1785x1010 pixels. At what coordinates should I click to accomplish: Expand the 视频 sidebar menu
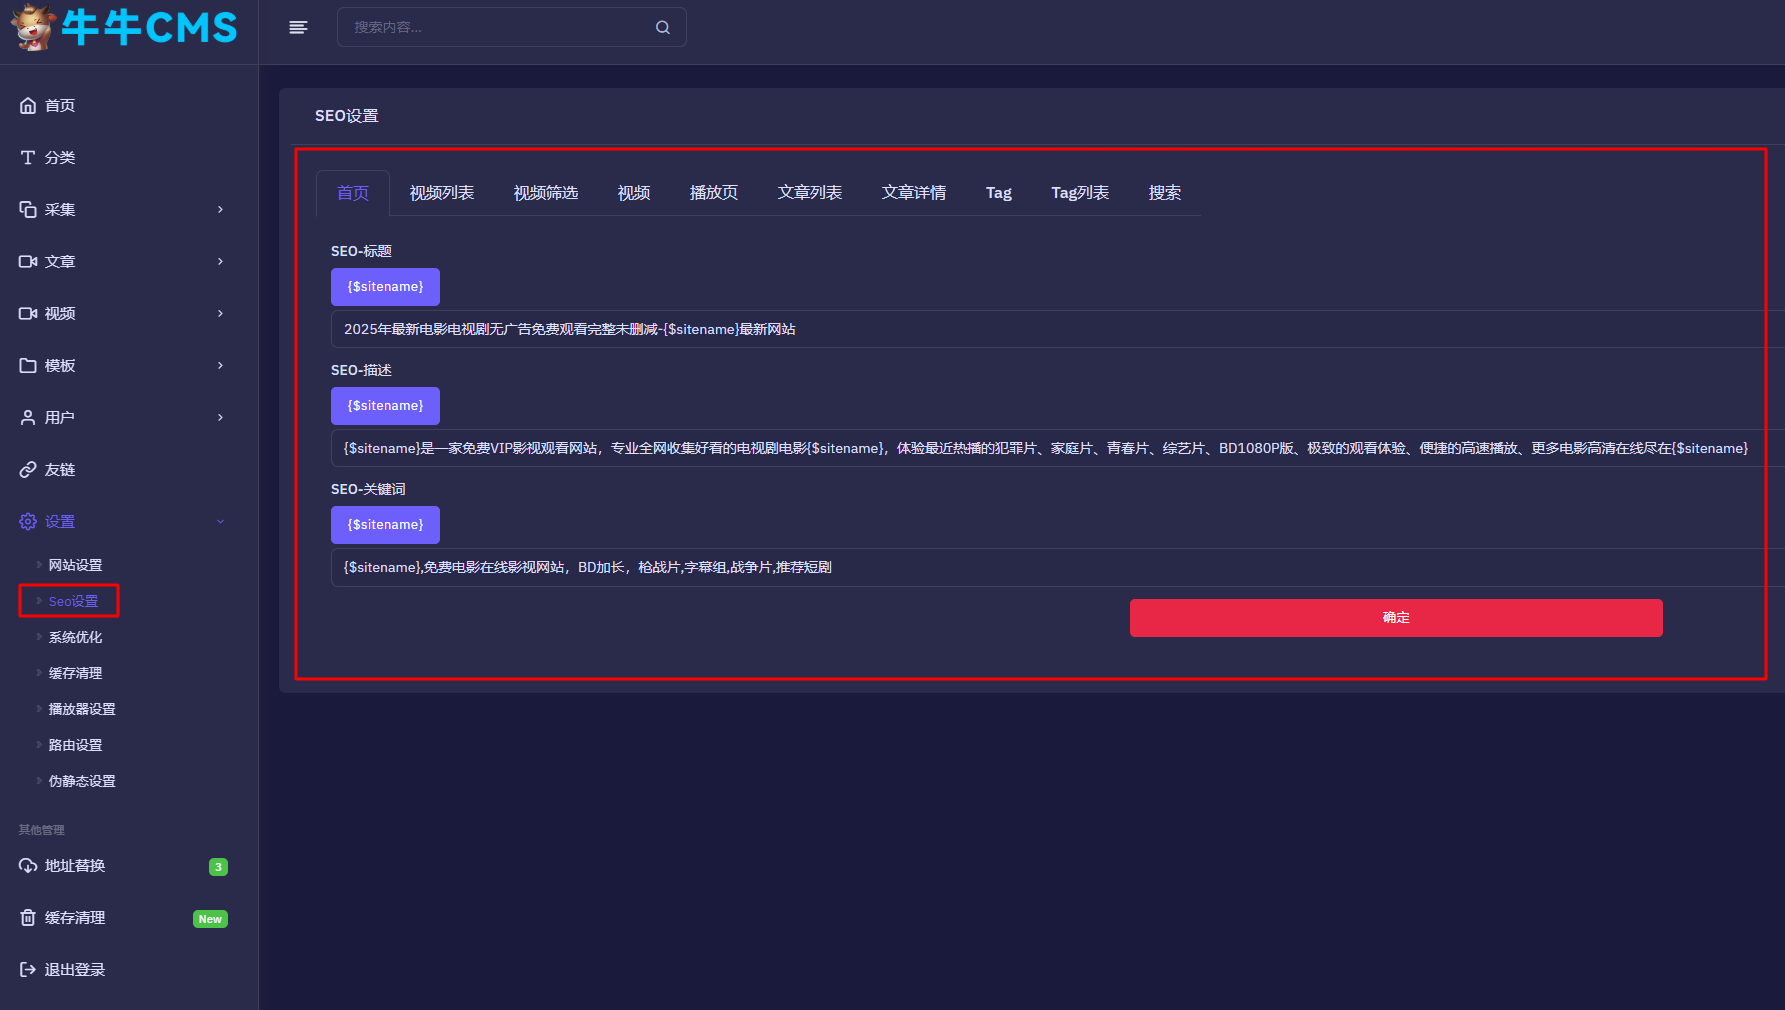click(122, 313)
